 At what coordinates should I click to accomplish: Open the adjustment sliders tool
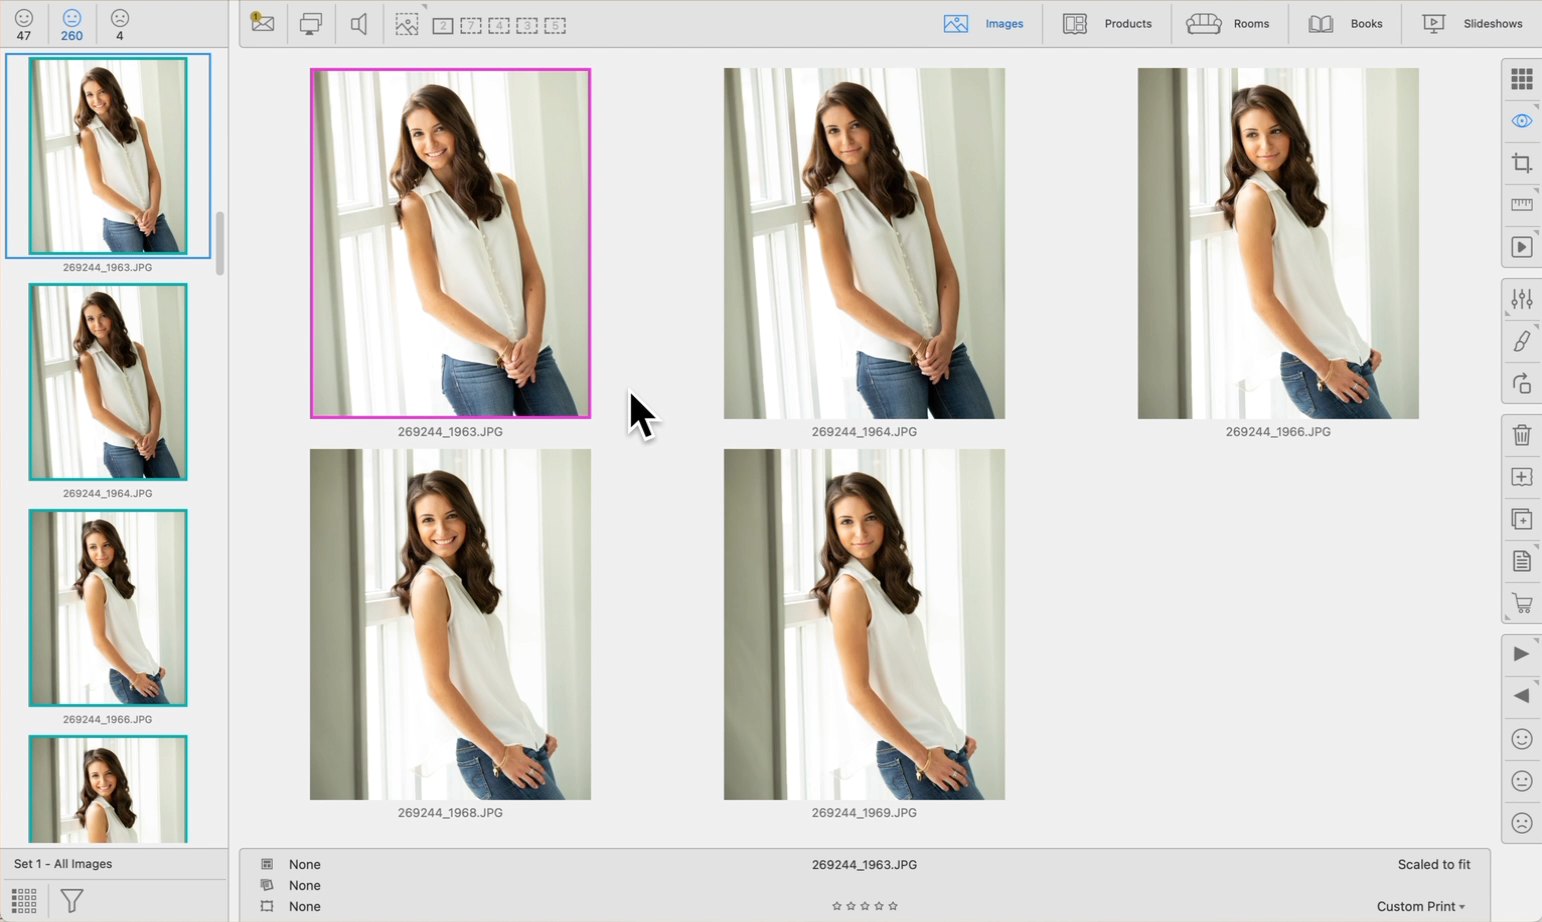tap(1521, 299)
